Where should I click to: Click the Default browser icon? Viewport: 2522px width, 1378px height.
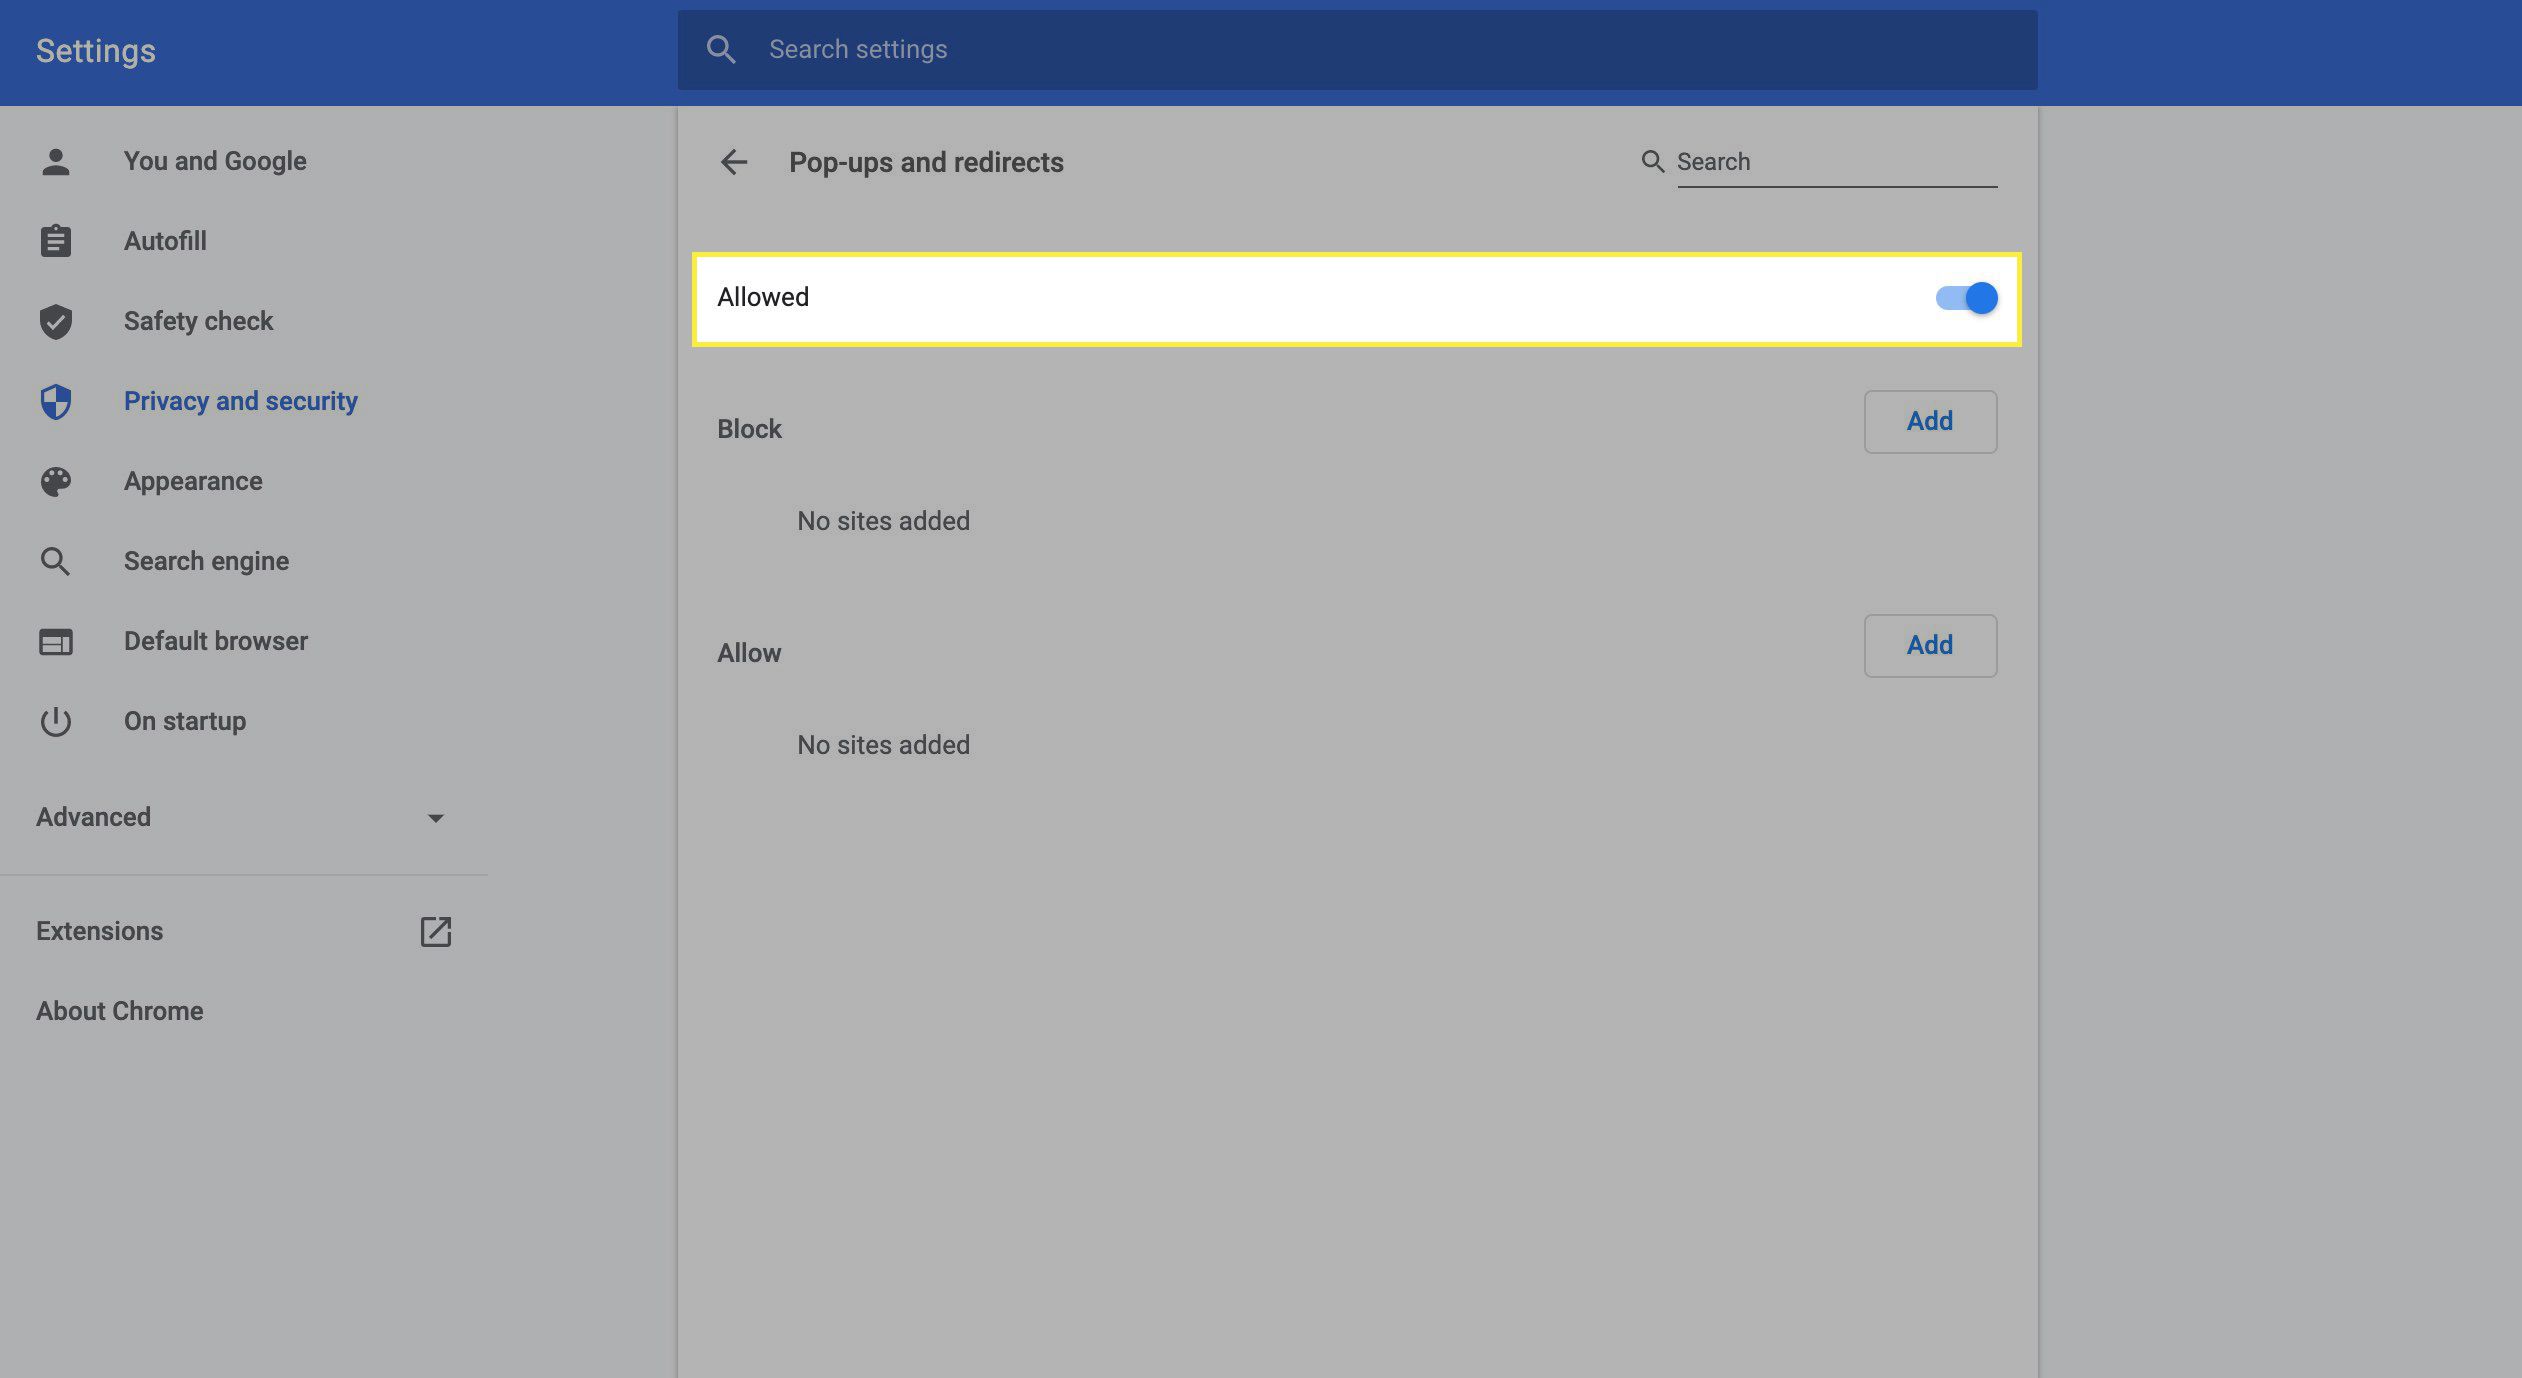[x=53, y=641]
